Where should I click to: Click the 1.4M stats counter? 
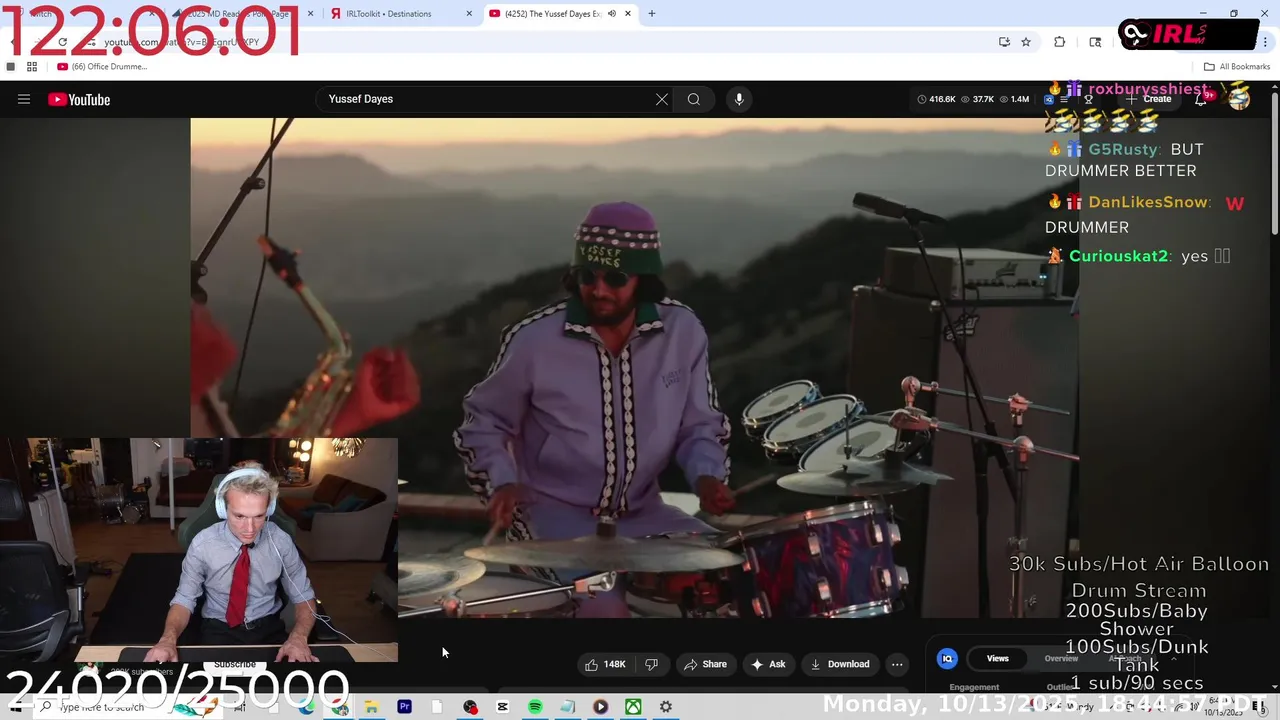(x=1014, y=99)
